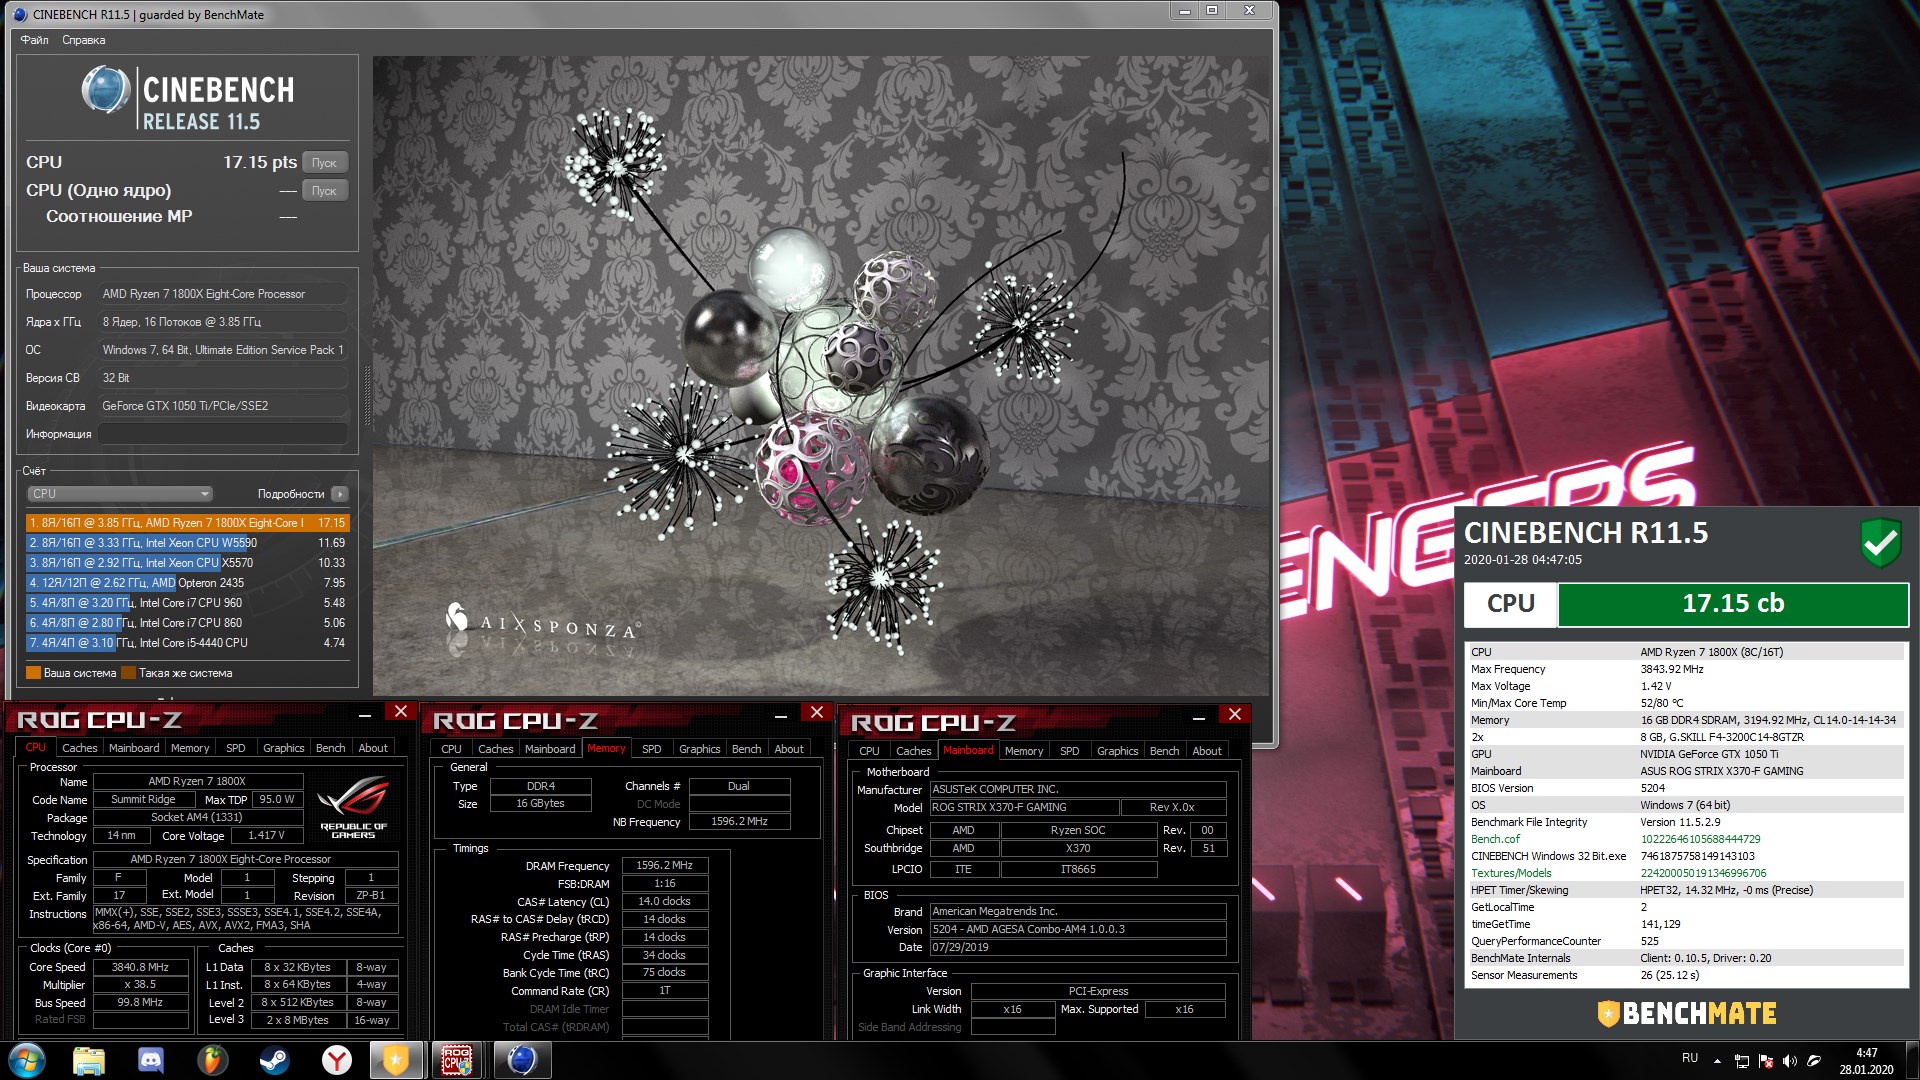
Task: Open File Explorer from the taskbar
Action: 89,1060
